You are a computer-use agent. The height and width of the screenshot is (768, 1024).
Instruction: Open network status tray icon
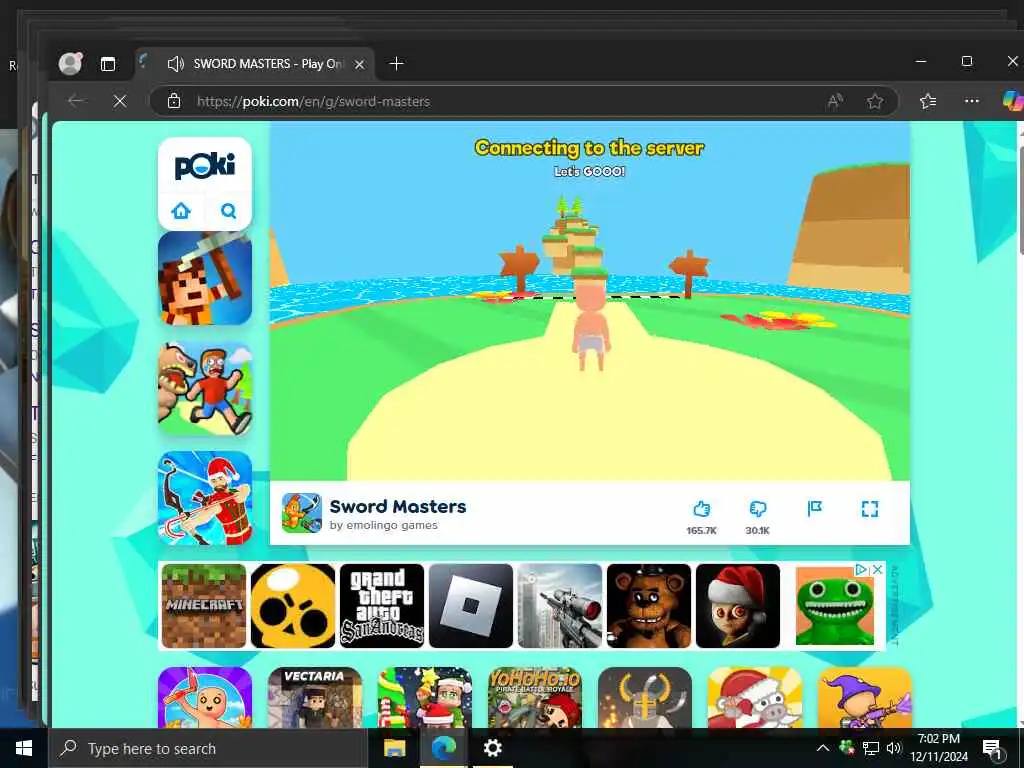(x=871, y=748)
